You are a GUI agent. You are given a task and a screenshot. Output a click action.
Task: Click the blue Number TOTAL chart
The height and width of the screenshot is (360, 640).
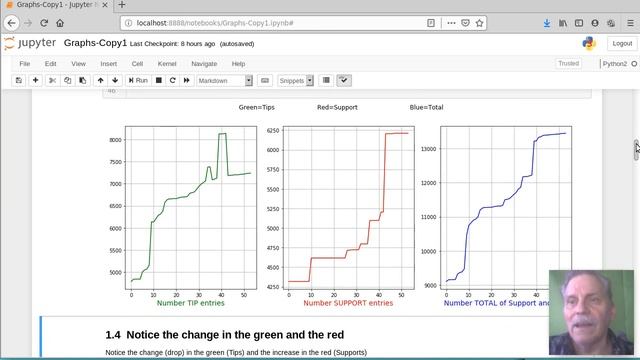click(506, 208)
